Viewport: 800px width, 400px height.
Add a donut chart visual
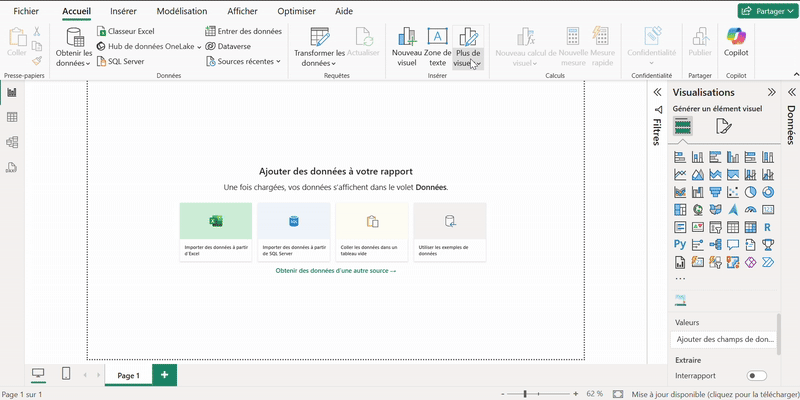click(x=767, y=192)
